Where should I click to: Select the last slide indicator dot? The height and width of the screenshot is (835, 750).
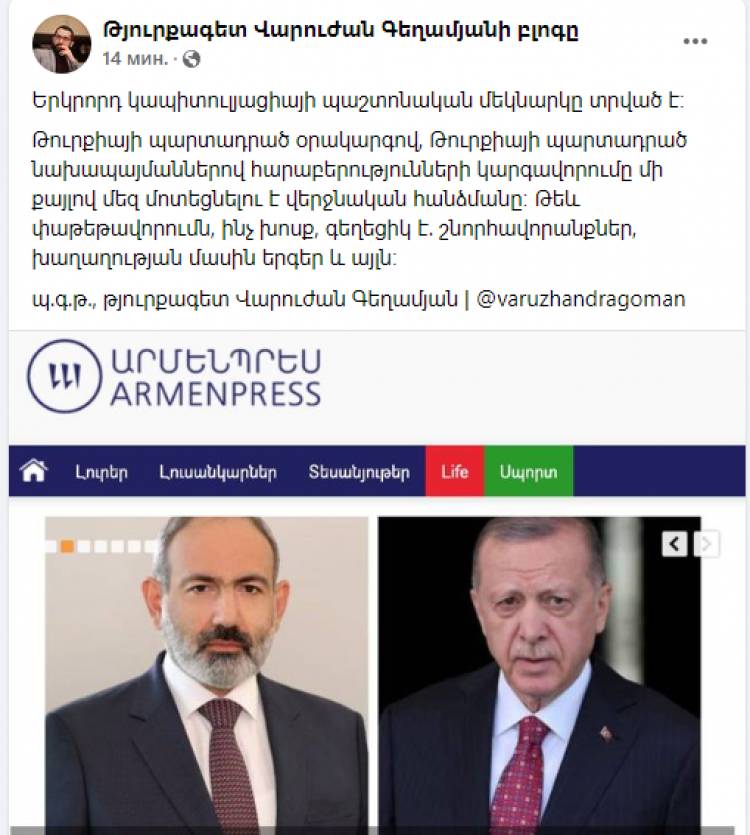tap(151, 546)
